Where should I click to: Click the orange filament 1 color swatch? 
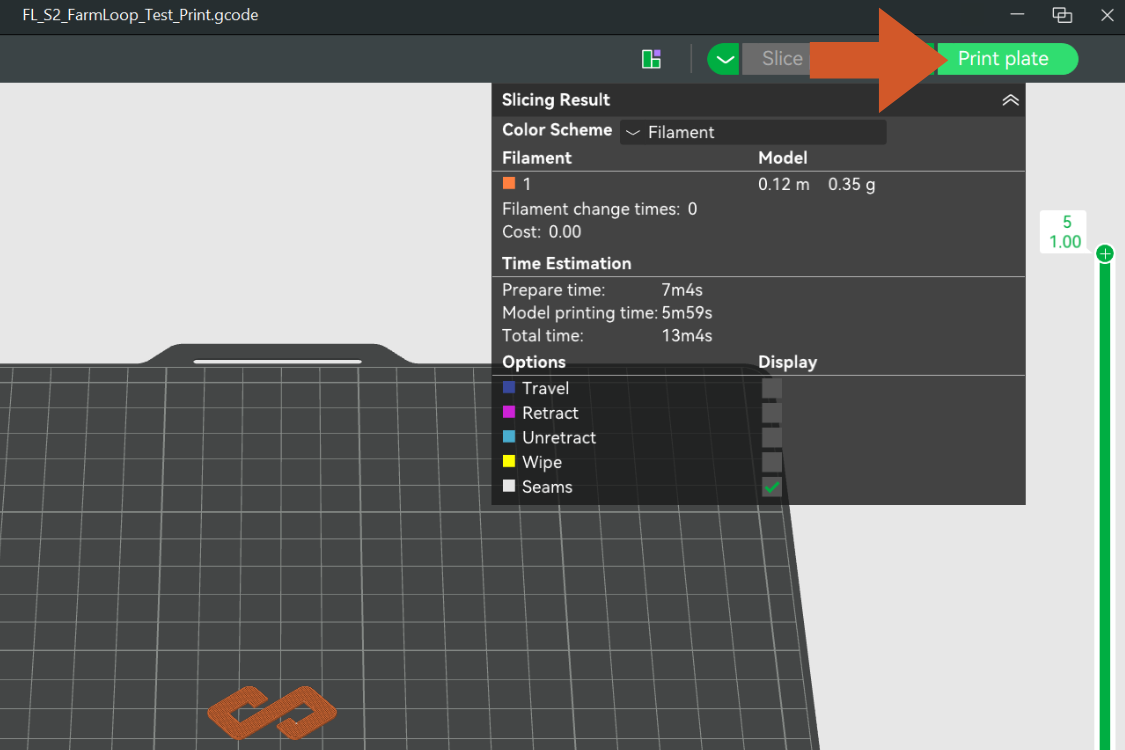tap(509, 183)
